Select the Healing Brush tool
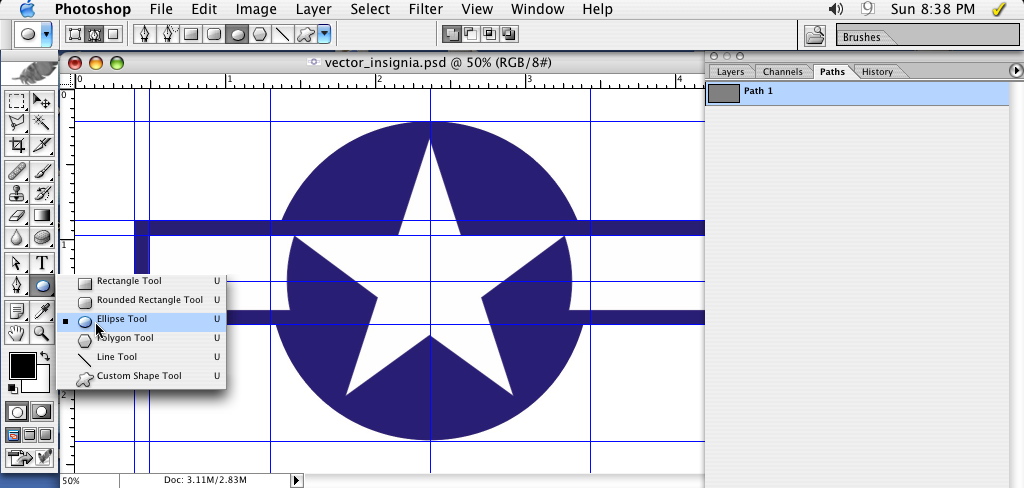This screenshot has height=488, width=1024. (x=16, y=172)
